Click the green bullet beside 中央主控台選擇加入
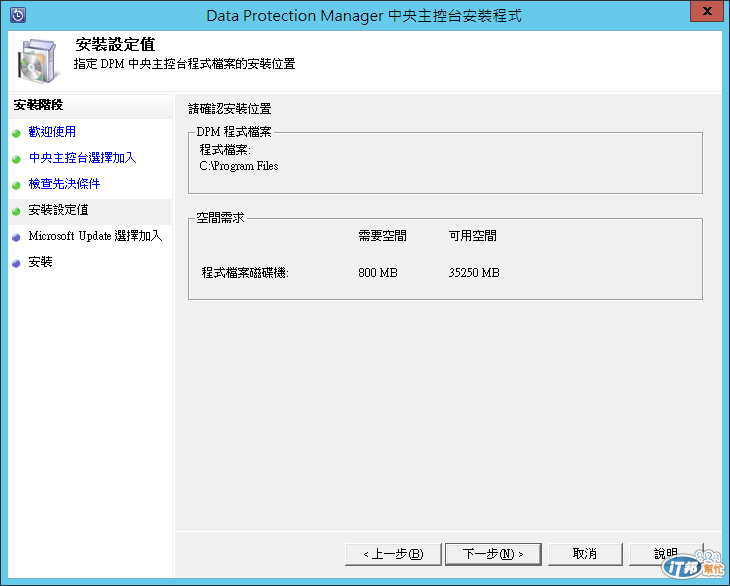This screenshot has width=730, height=586. point(16,159)
